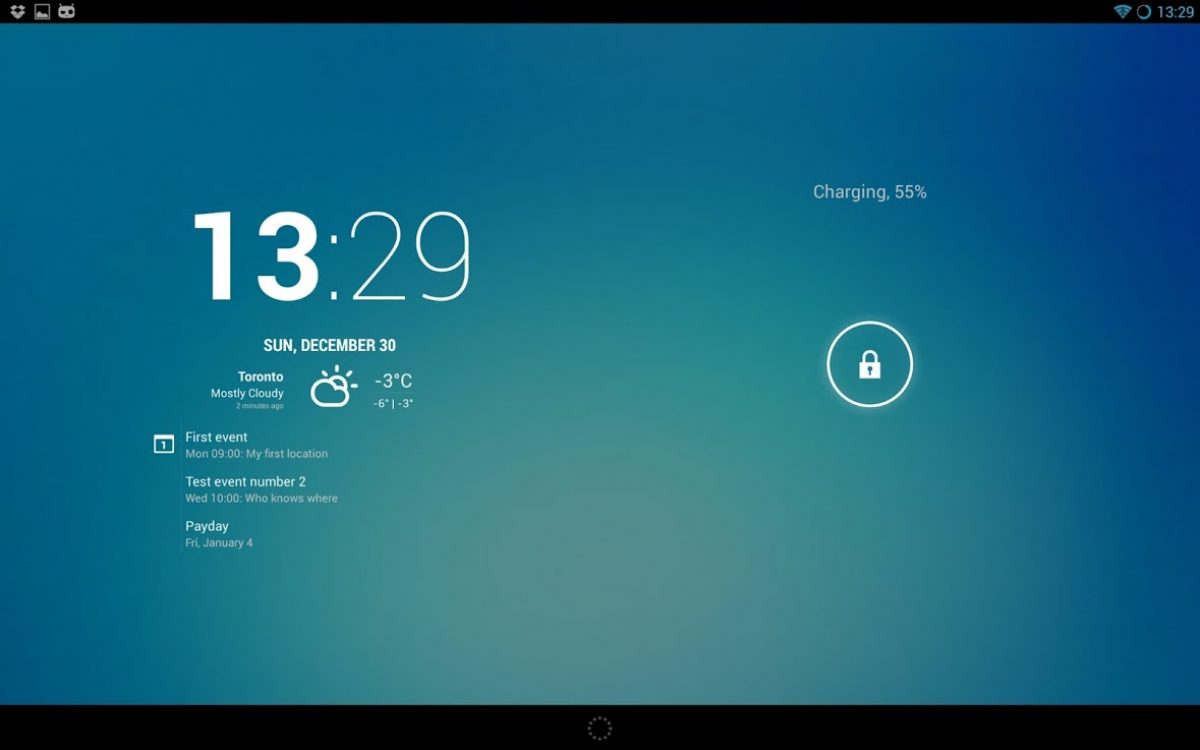This screenshot has width=1200, height=750.
Task: Tap the -3°C current temperature
Action: tap(393, 381)
